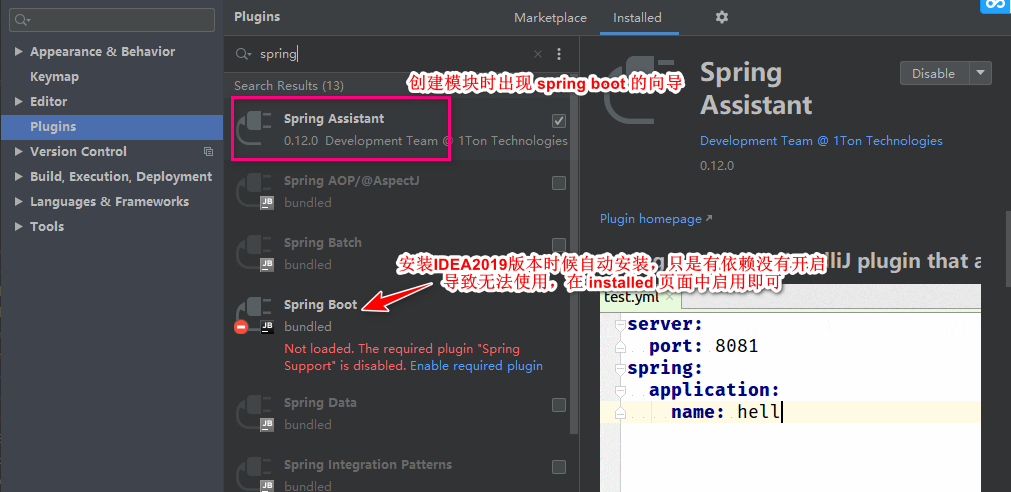This screenshot has width=1011, height=492.
Task: Expand the Version Control node
Action: [19, 152]
